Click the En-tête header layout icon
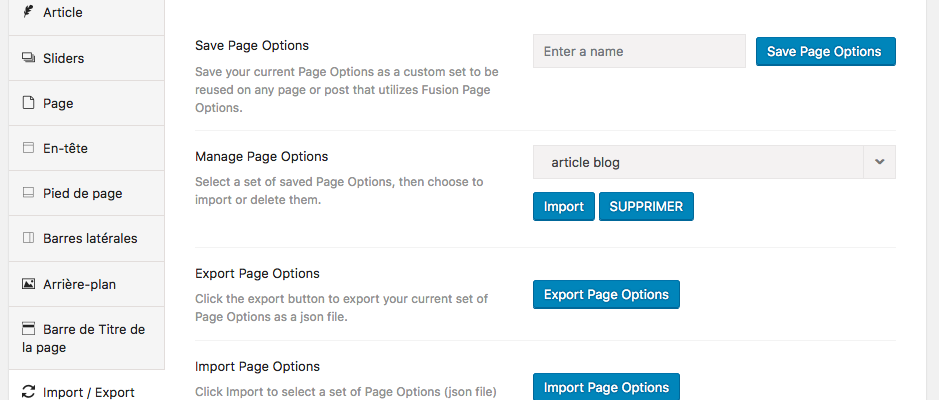This screenshot has width=939, height=400. point(28,148)
